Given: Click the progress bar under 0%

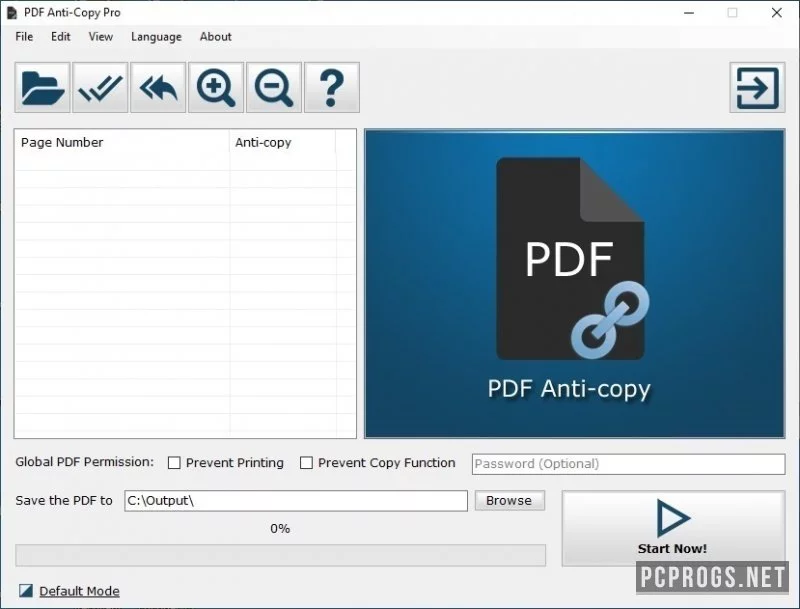Looking at the screenshot, I should pos(281,555).
